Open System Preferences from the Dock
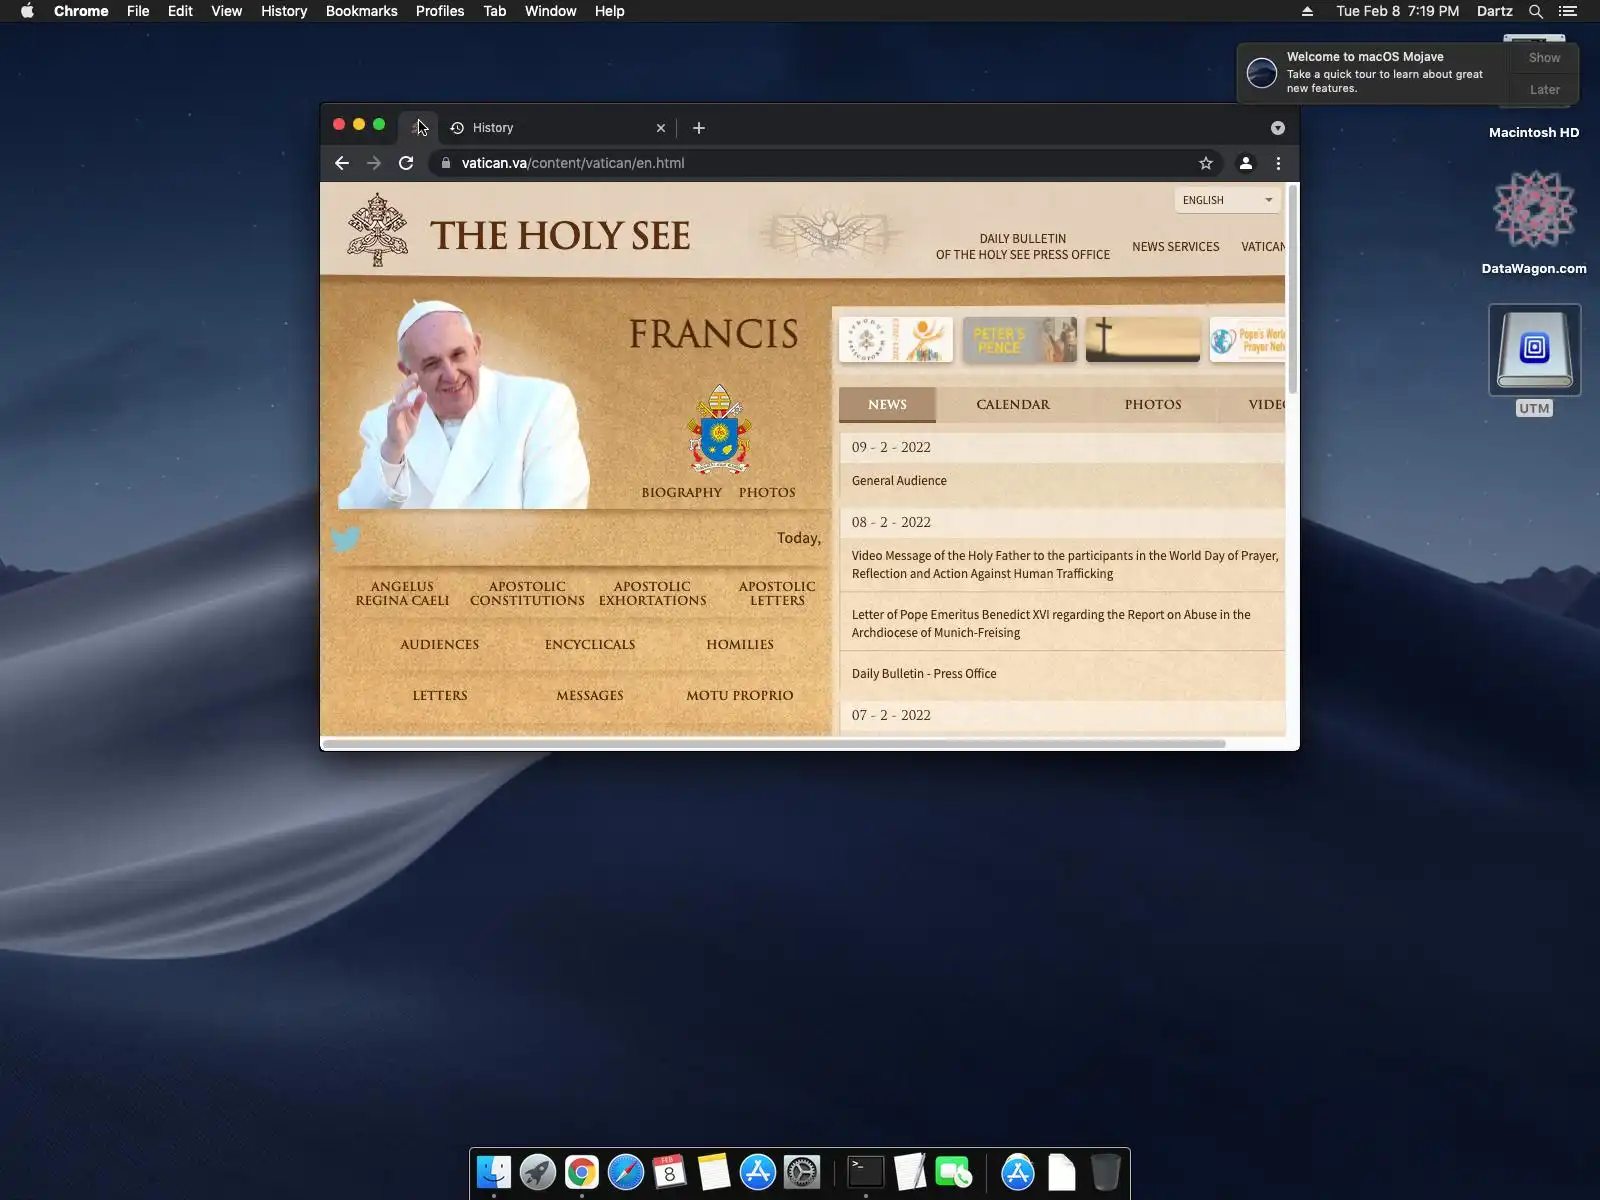Image resolution: width=1600 pixels, height=1200 pixels. [802, 1172]
